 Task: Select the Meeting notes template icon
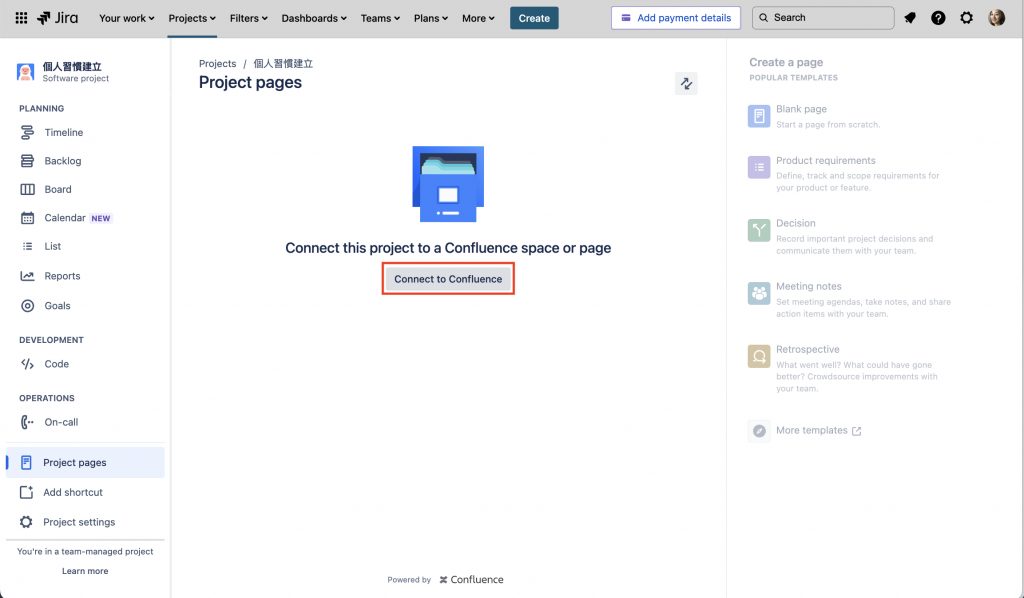[x=759, y=294]
